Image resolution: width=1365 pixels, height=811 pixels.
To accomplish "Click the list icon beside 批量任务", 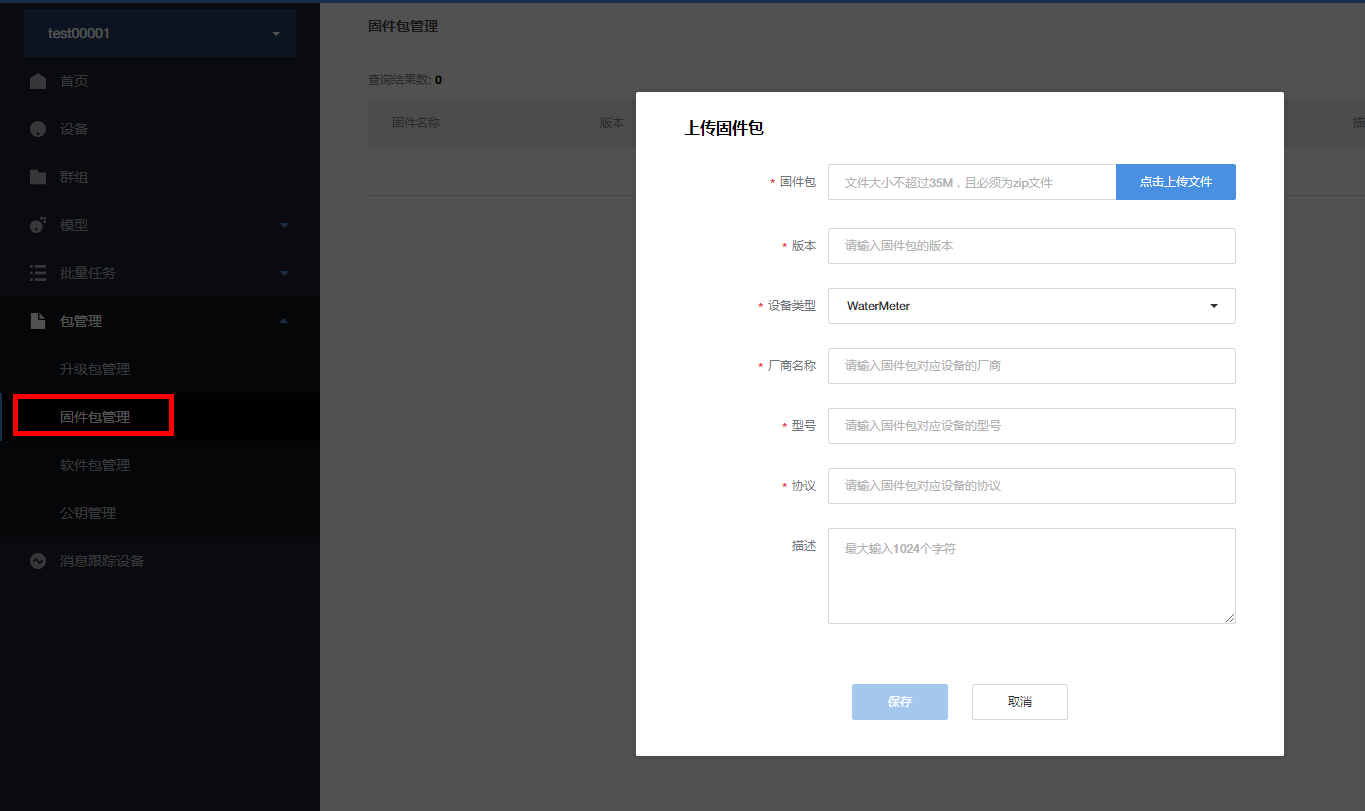I will [38, 273].
